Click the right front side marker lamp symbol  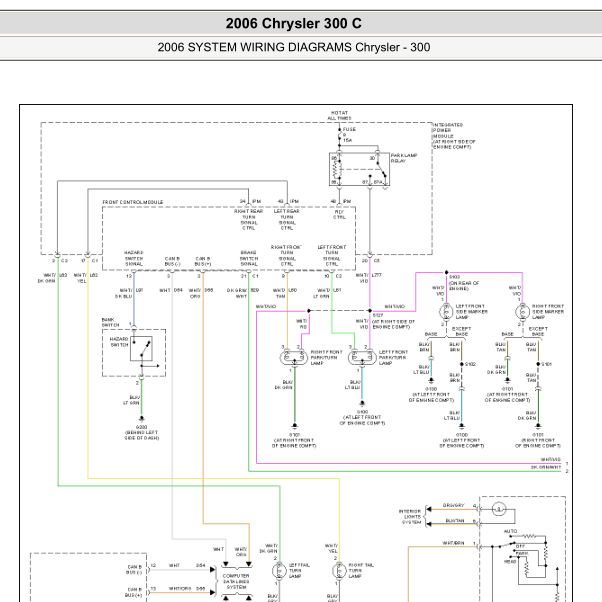tap(522, 312)
